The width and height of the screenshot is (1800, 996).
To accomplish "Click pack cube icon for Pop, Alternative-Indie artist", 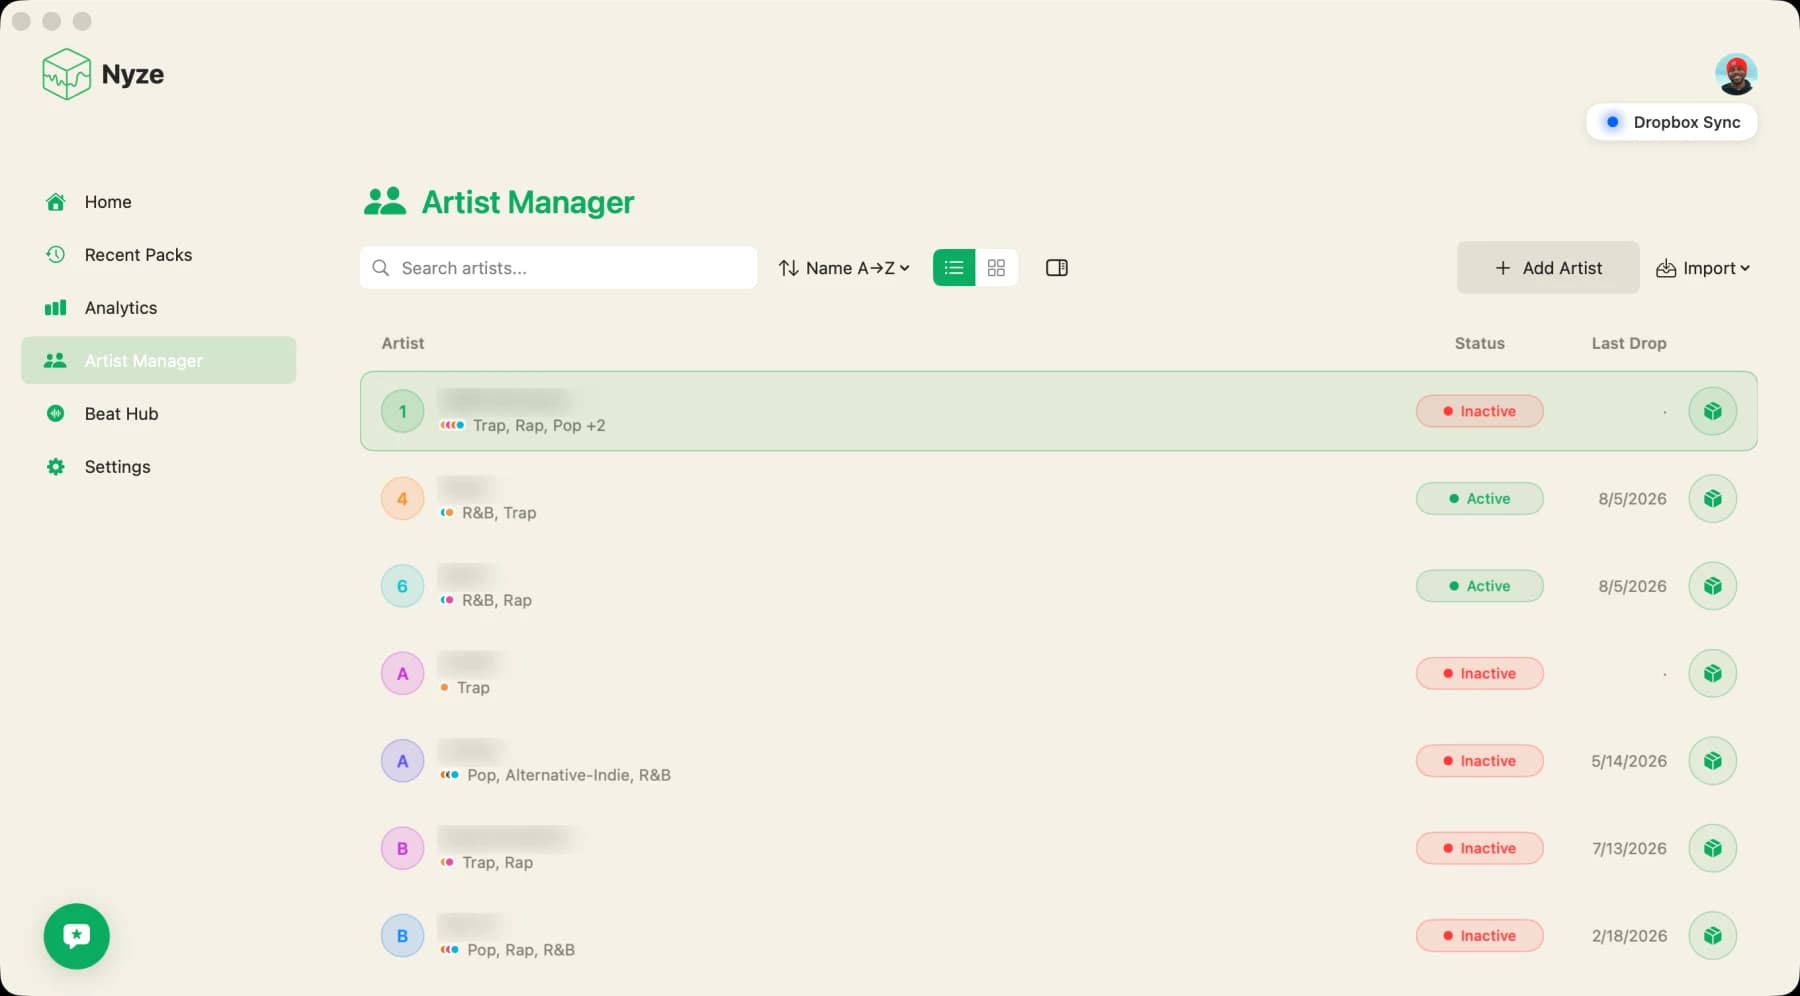I will (x=1713, y=761).
